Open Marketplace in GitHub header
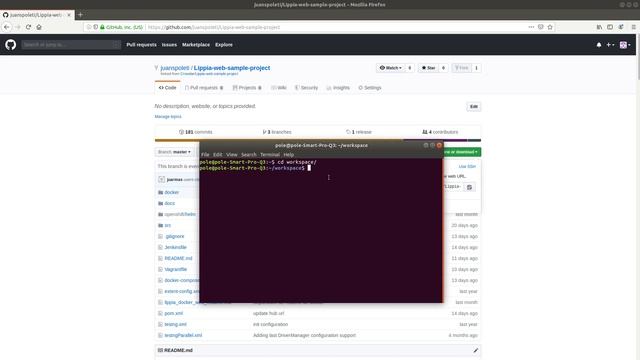640x360 pixels. [x=196, y=45]
